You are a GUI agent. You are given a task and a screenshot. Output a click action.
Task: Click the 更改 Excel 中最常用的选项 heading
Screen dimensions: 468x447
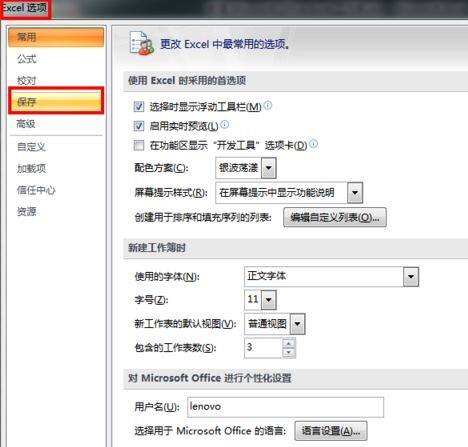pos(225,44)
